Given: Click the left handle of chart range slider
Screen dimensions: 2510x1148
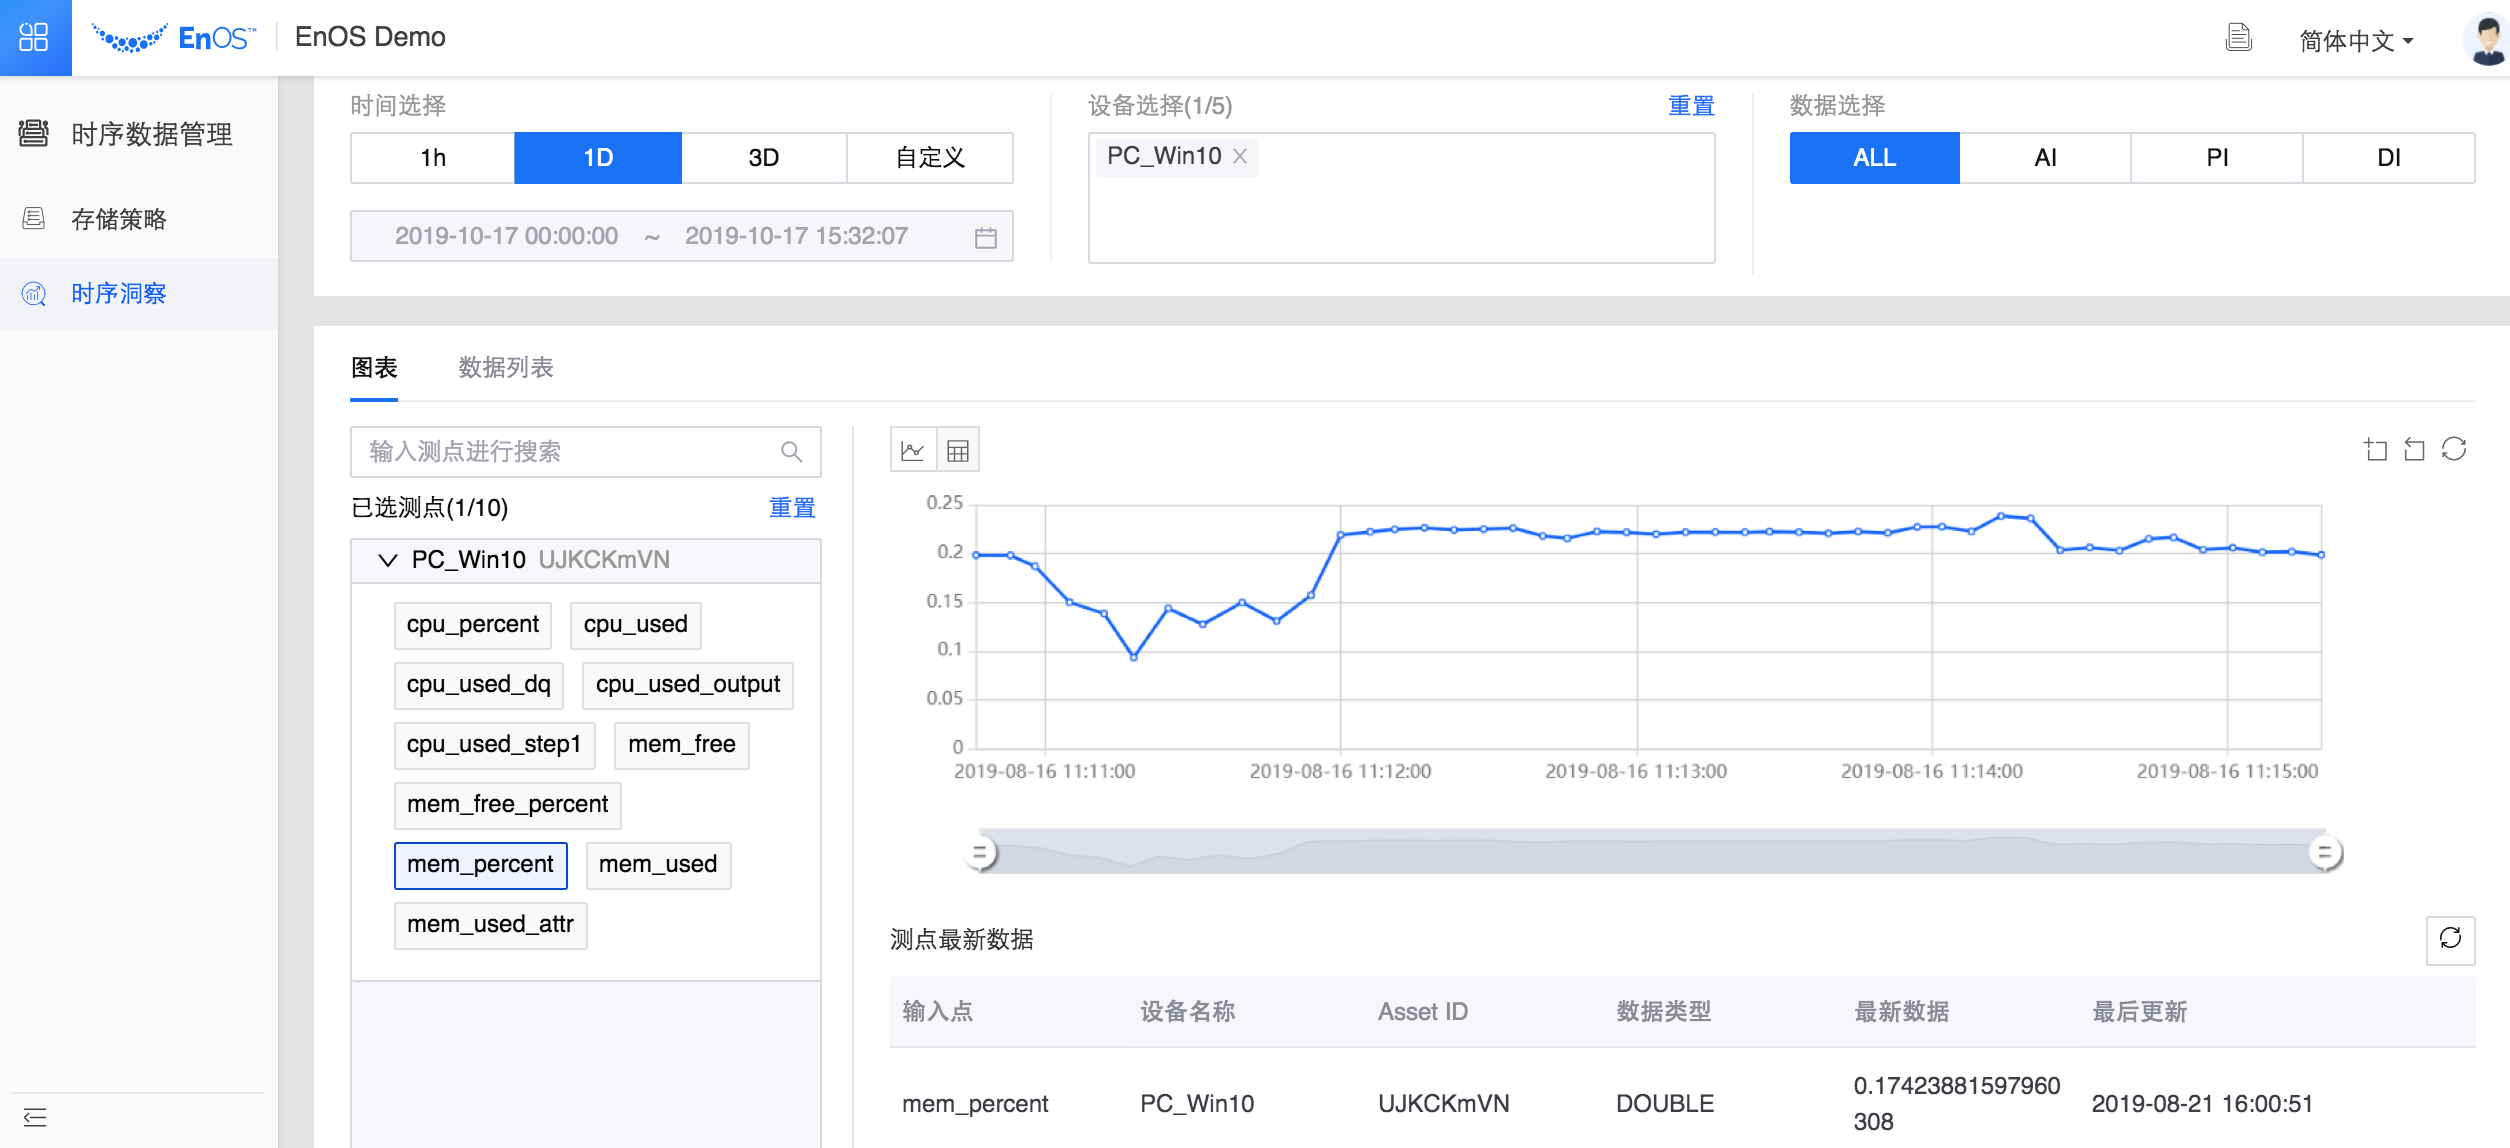Looking at the screenshot, I should tap(981, 853).
